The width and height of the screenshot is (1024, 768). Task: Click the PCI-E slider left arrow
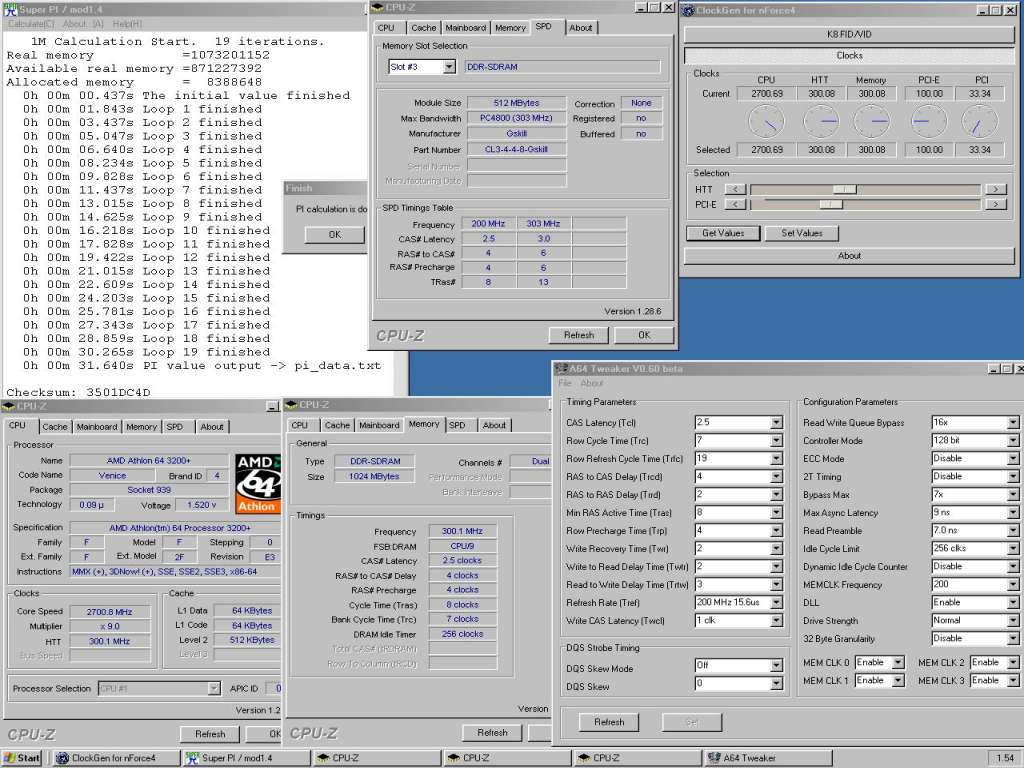coord(736,204)
